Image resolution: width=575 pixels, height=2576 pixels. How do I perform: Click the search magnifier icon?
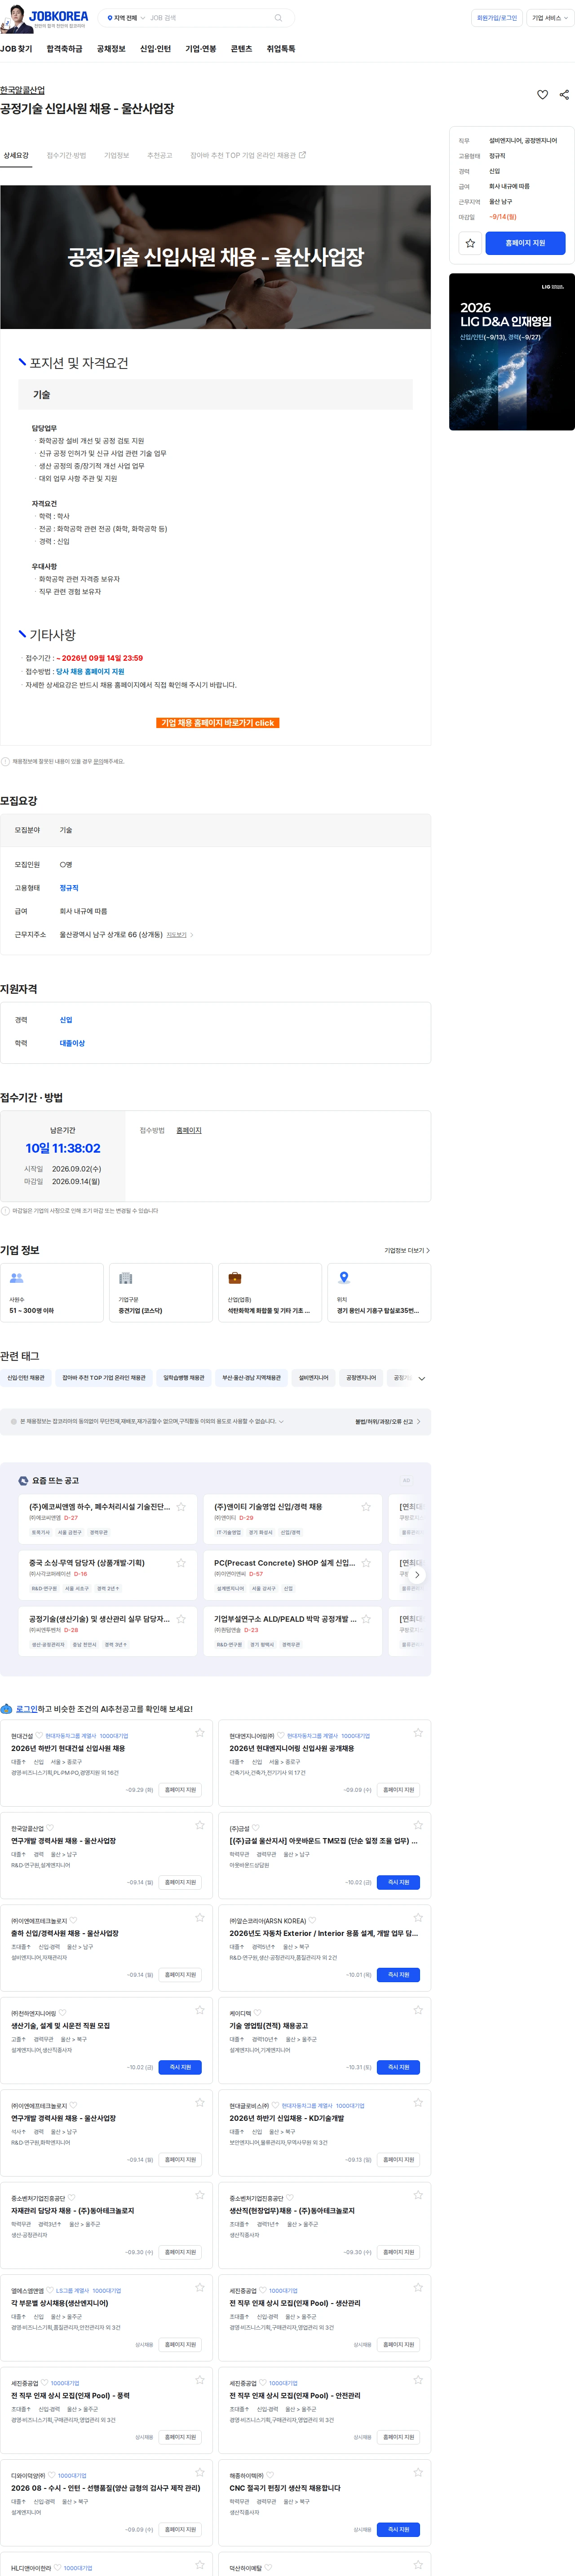pyautogui.click(x=278, y=18)
